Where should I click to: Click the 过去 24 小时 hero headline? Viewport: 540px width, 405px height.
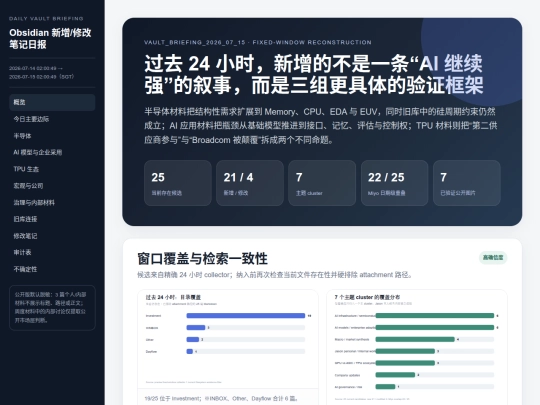point(313,74)
